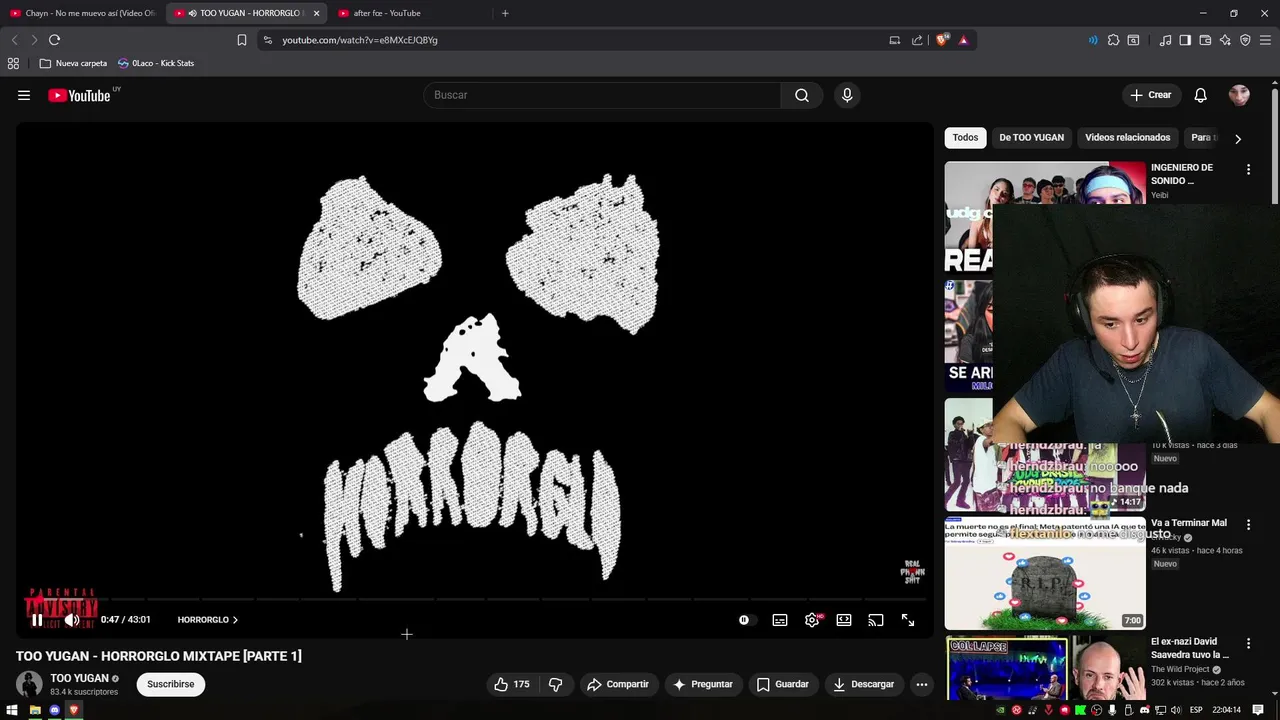Download video with Descargar button

tap(864, 684)
